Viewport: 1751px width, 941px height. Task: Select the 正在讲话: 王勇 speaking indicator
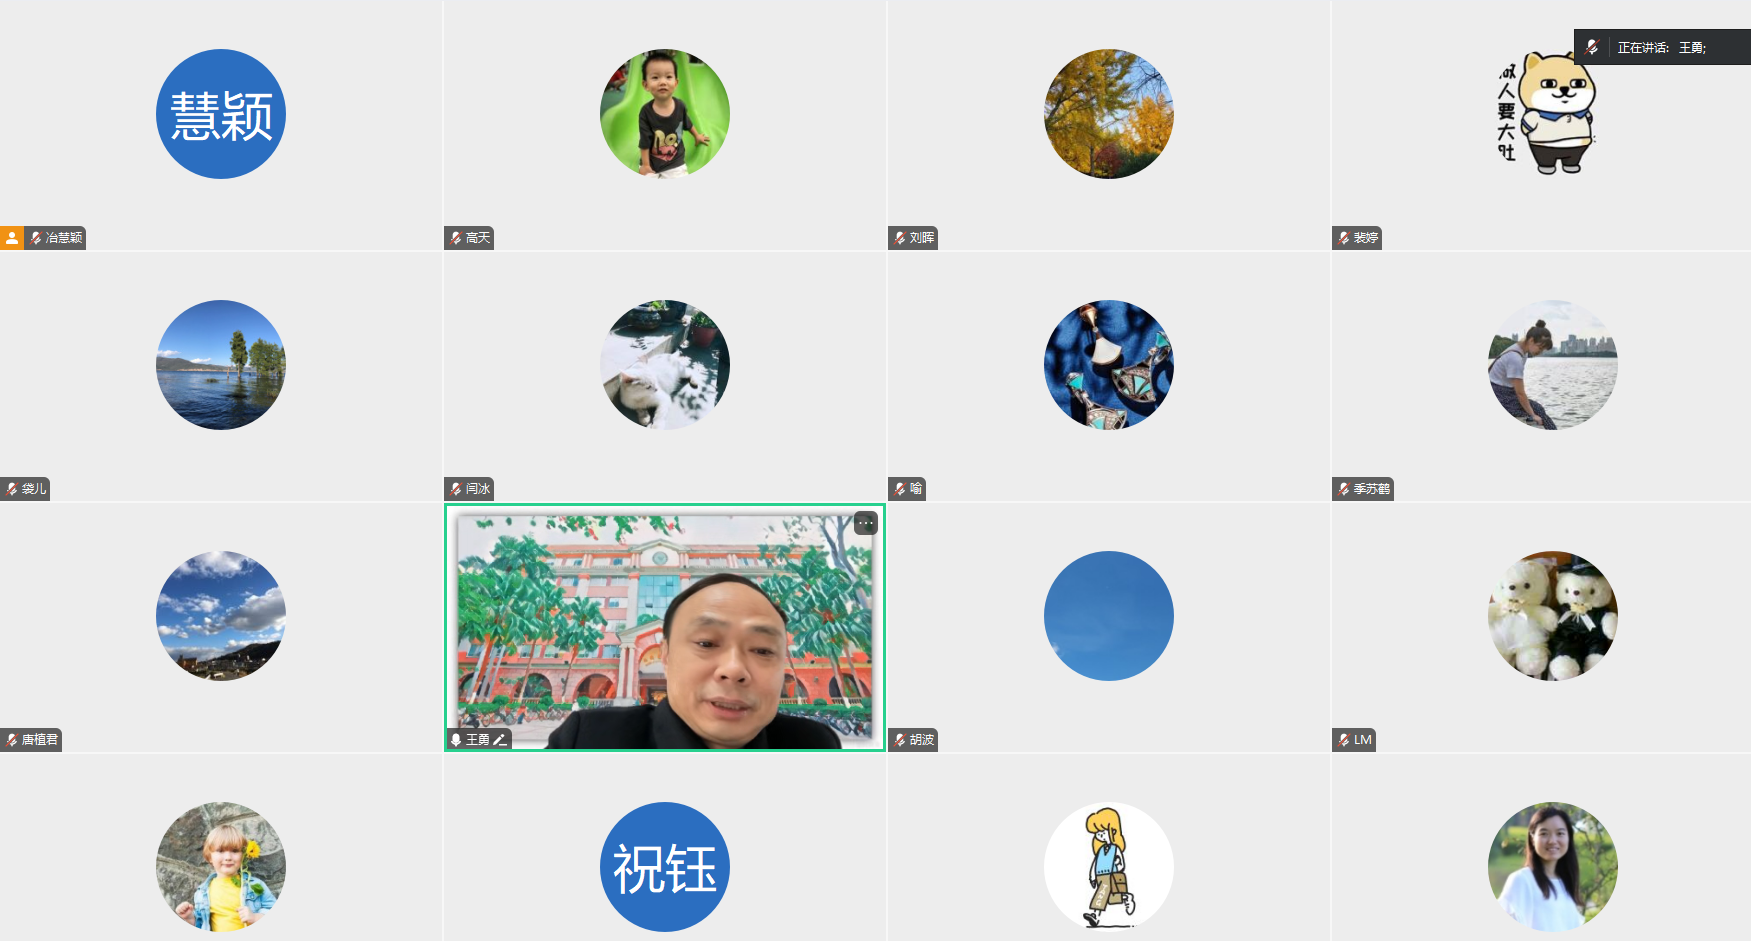point(1662,47)
